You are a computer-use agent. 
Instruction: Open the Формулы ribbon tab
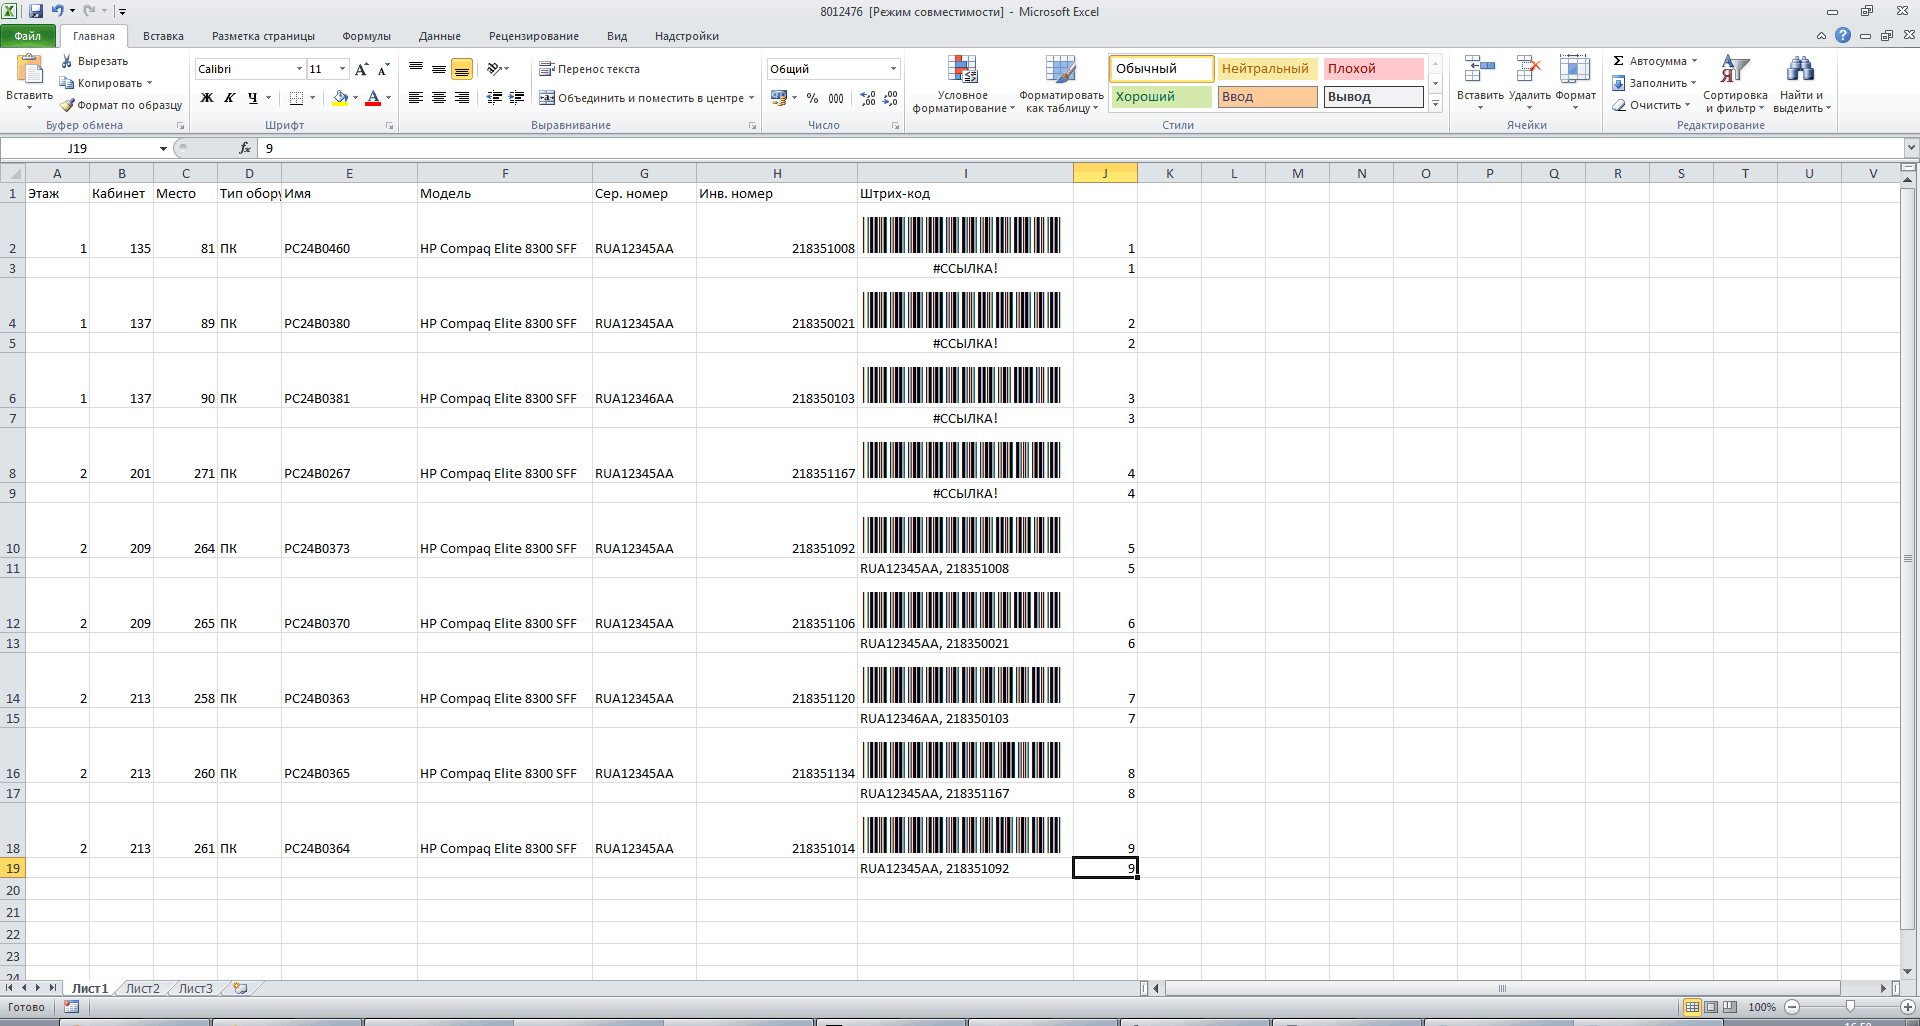[366, 36]
